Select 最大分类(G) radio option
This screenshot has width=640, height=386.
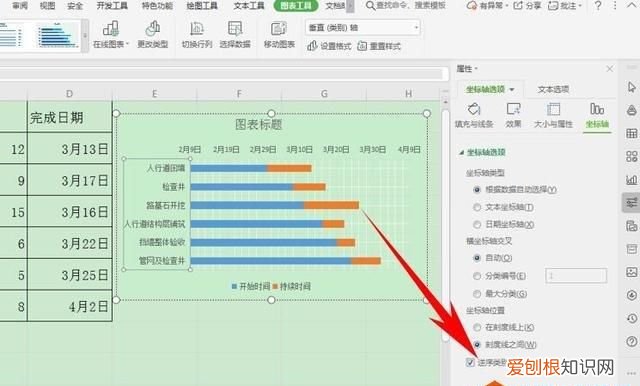click(x=477, y=294)
